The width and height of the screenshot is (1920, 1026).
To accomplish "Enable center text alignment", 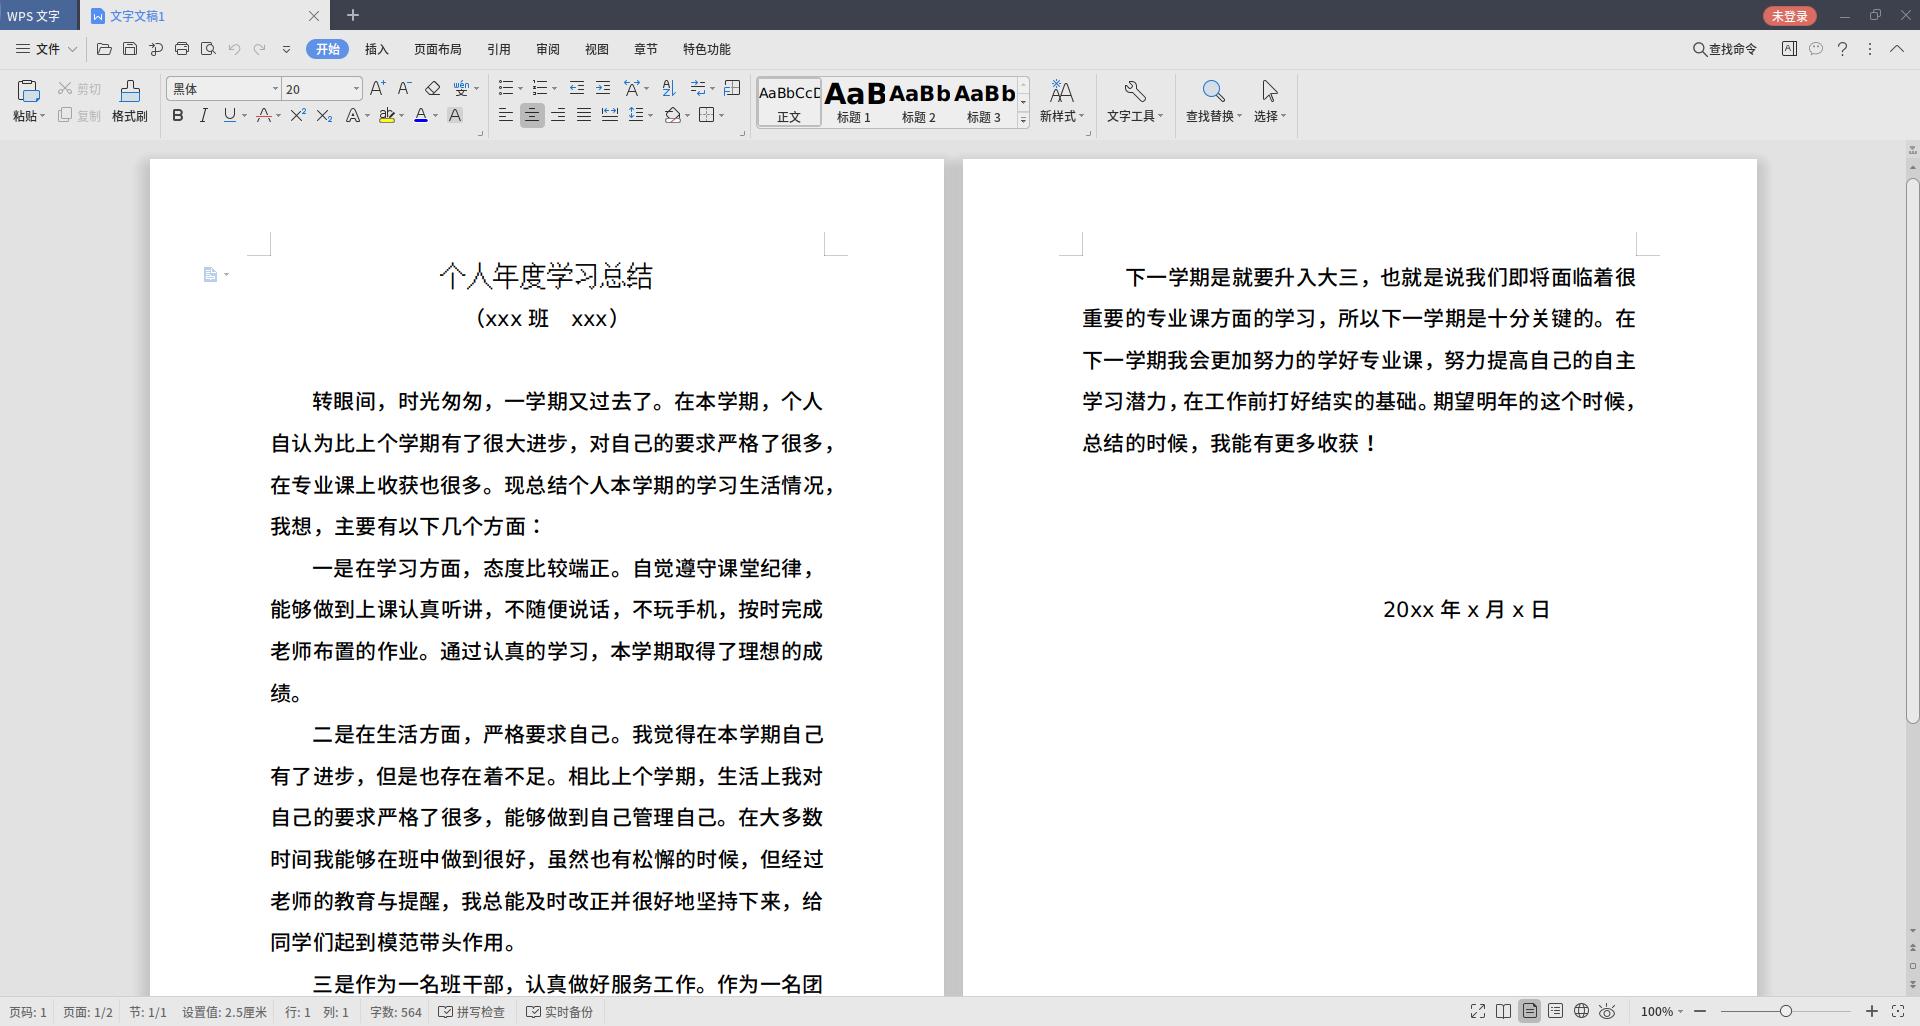I will tap(532, 115).
